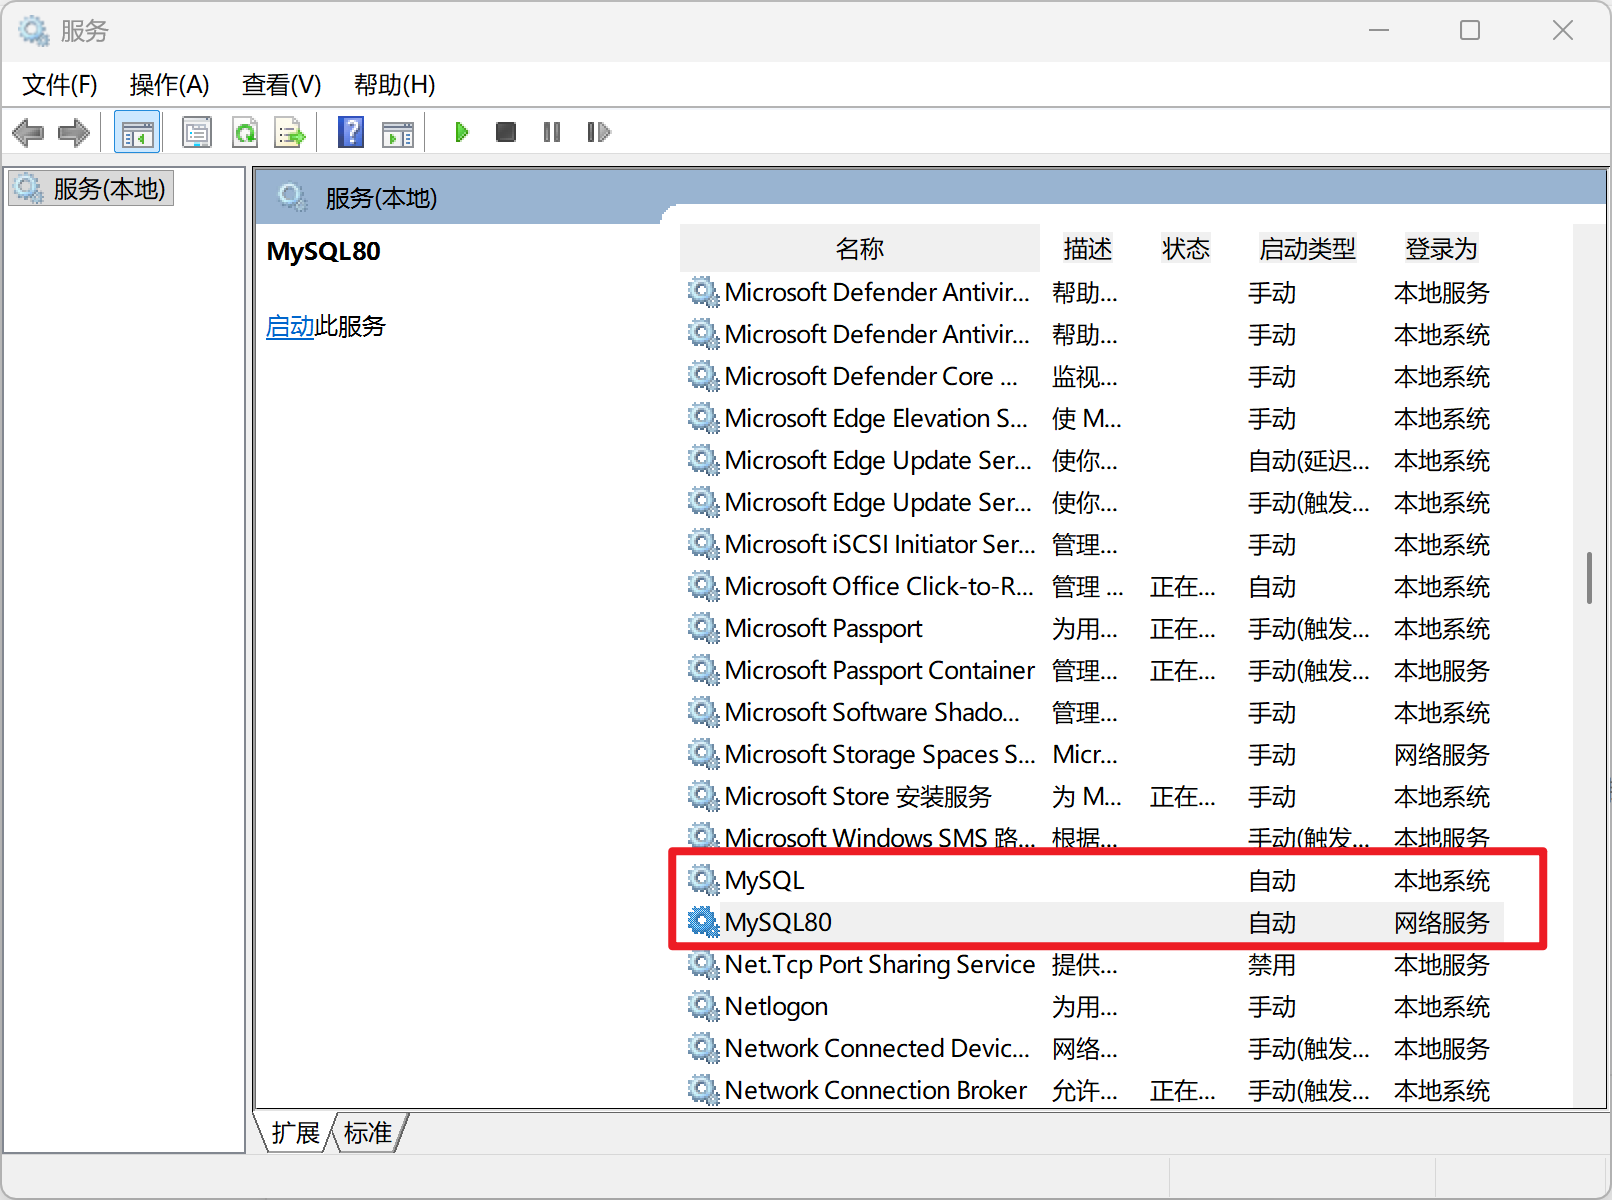Click 禁用 startup type of Net.Tcp row
This screenshot has height=1200, width=1612.
tap(1272, 964)
